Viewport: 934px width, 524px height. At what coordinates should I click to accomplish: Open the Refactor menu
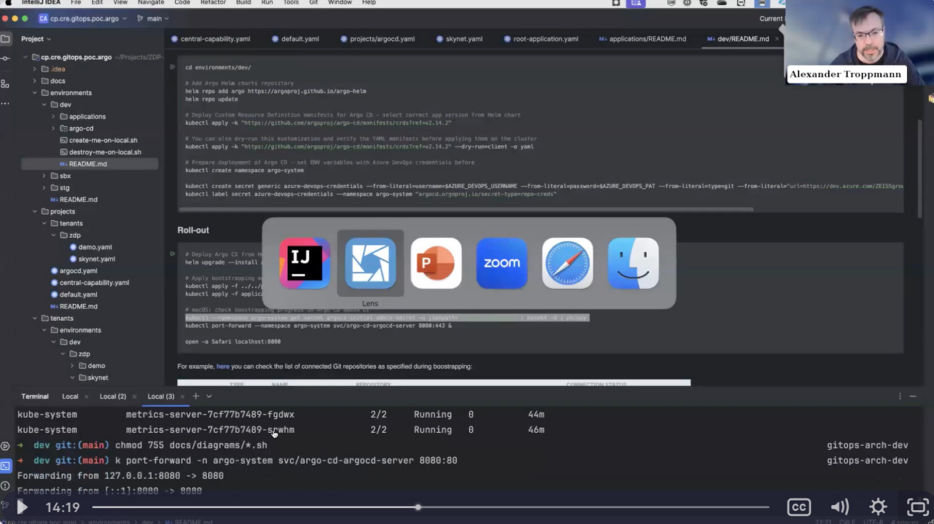[x=213, y=2]
